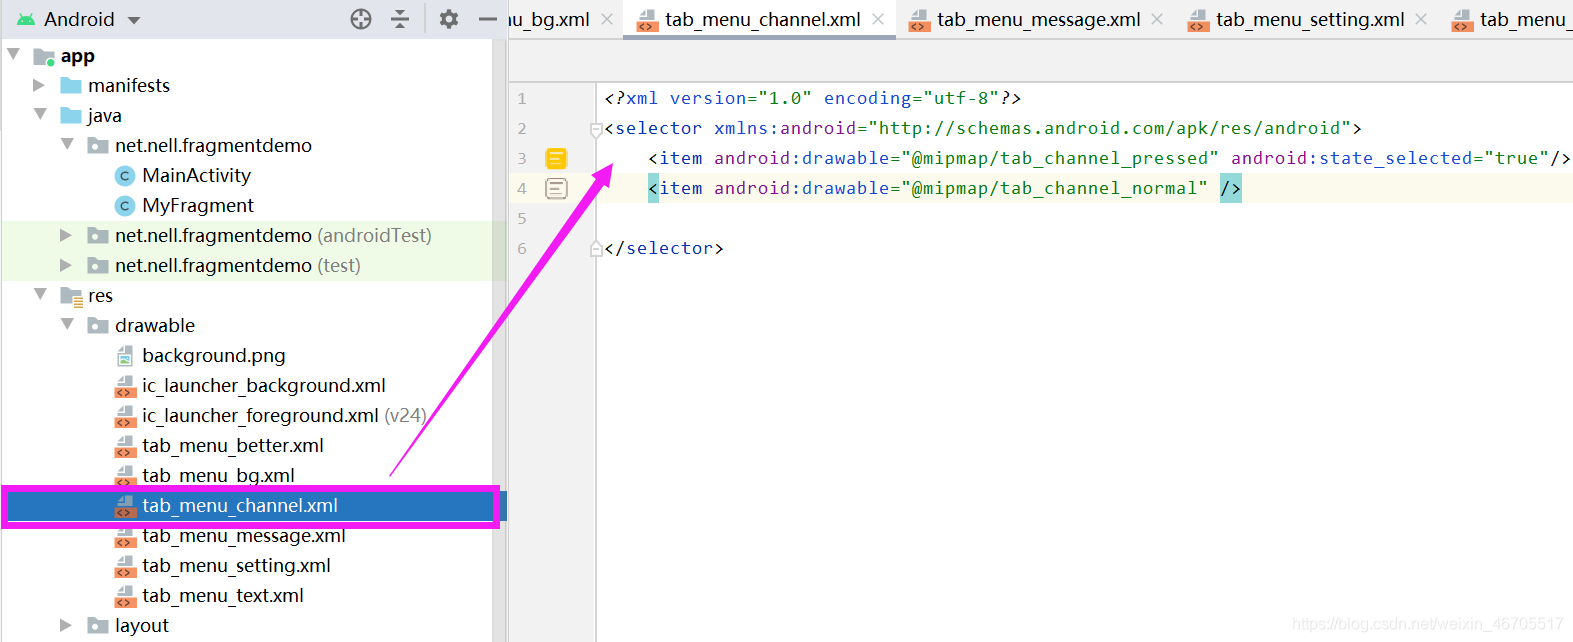
Task: Click the res folder icon
Action: click(71, 295)
